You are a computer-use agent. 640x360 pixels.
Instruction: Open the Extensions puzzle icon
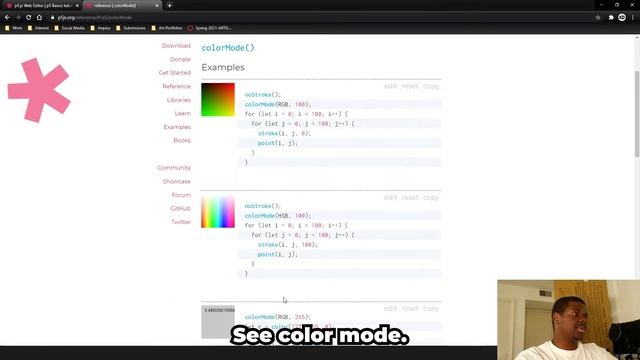[611, 18]
